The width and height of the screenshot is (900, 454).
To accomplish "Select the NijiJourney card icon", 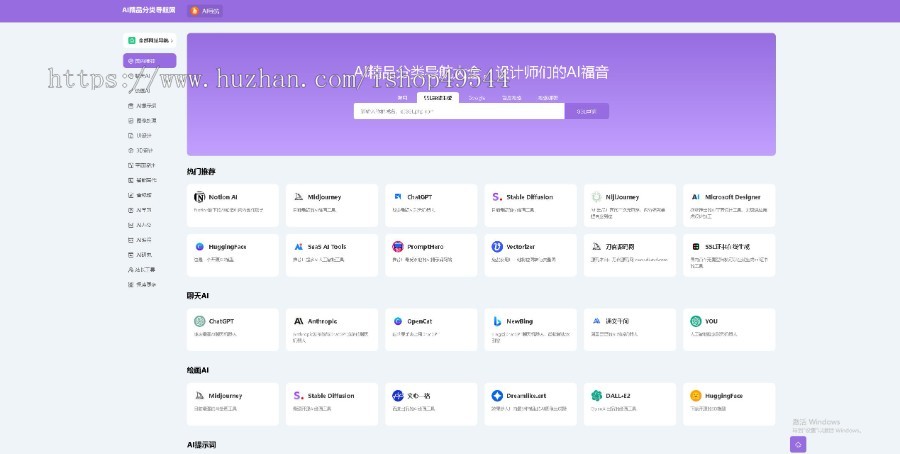I will point(596,197).
